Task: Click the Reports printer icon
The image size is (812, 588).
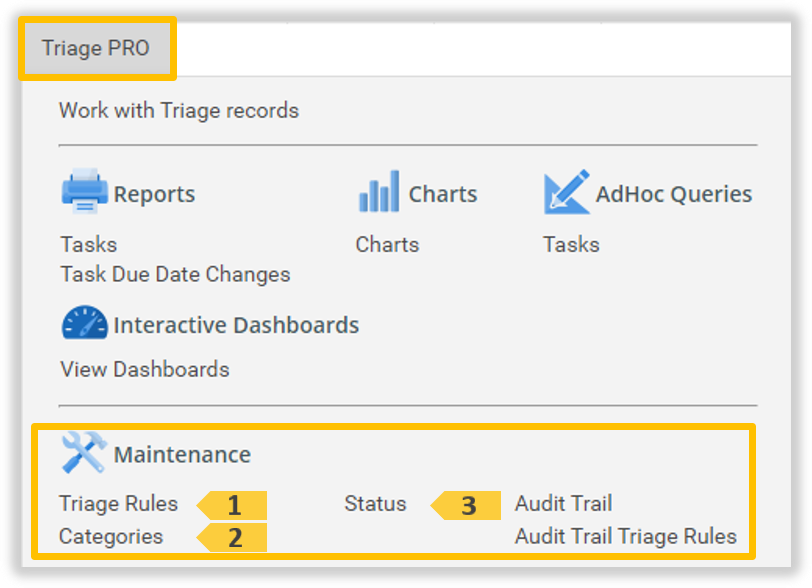Action: coord(84,191)
